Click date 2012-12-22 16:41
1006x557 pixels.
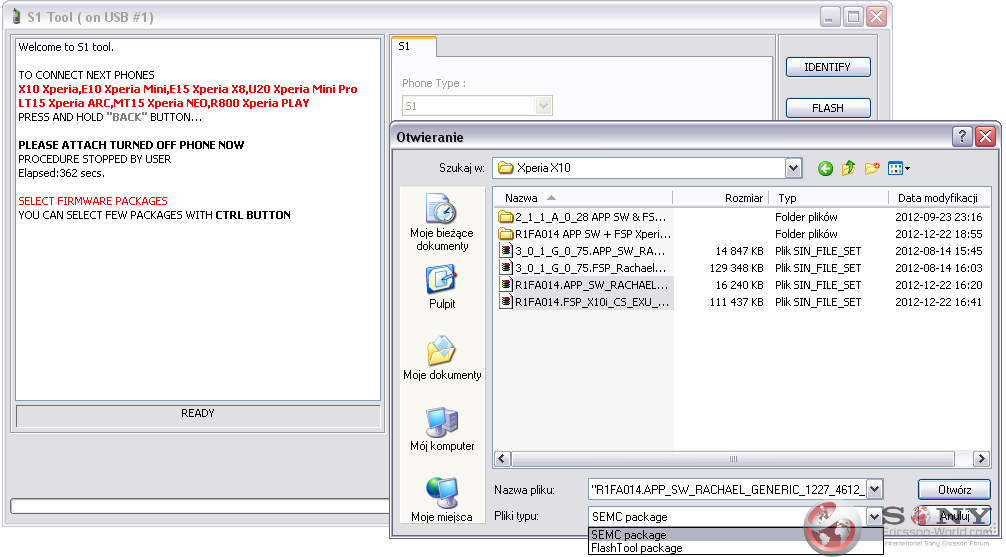tap(939, 302)
